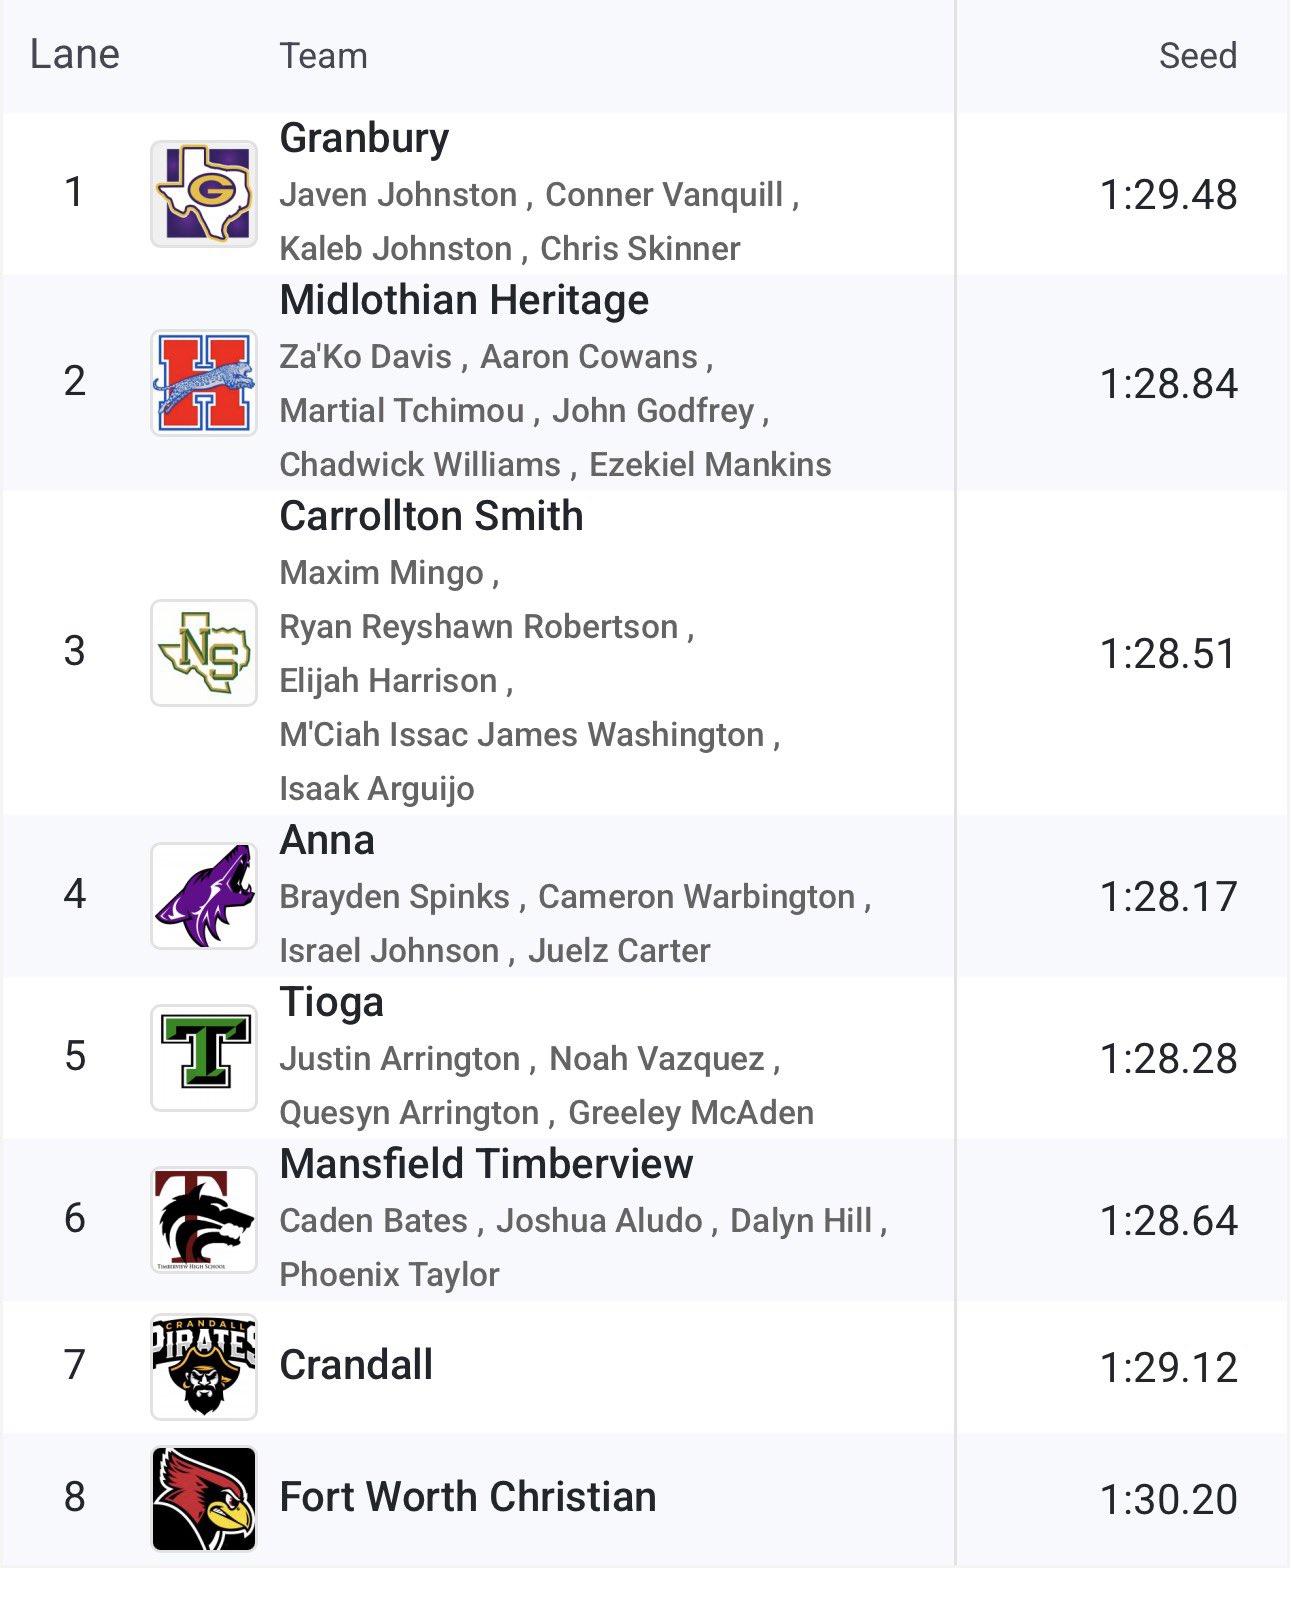The width and height of the screenshot is (1290, 1598).
Task: Open Mansfield Timberview team name link
Action: coord(486,1164)
